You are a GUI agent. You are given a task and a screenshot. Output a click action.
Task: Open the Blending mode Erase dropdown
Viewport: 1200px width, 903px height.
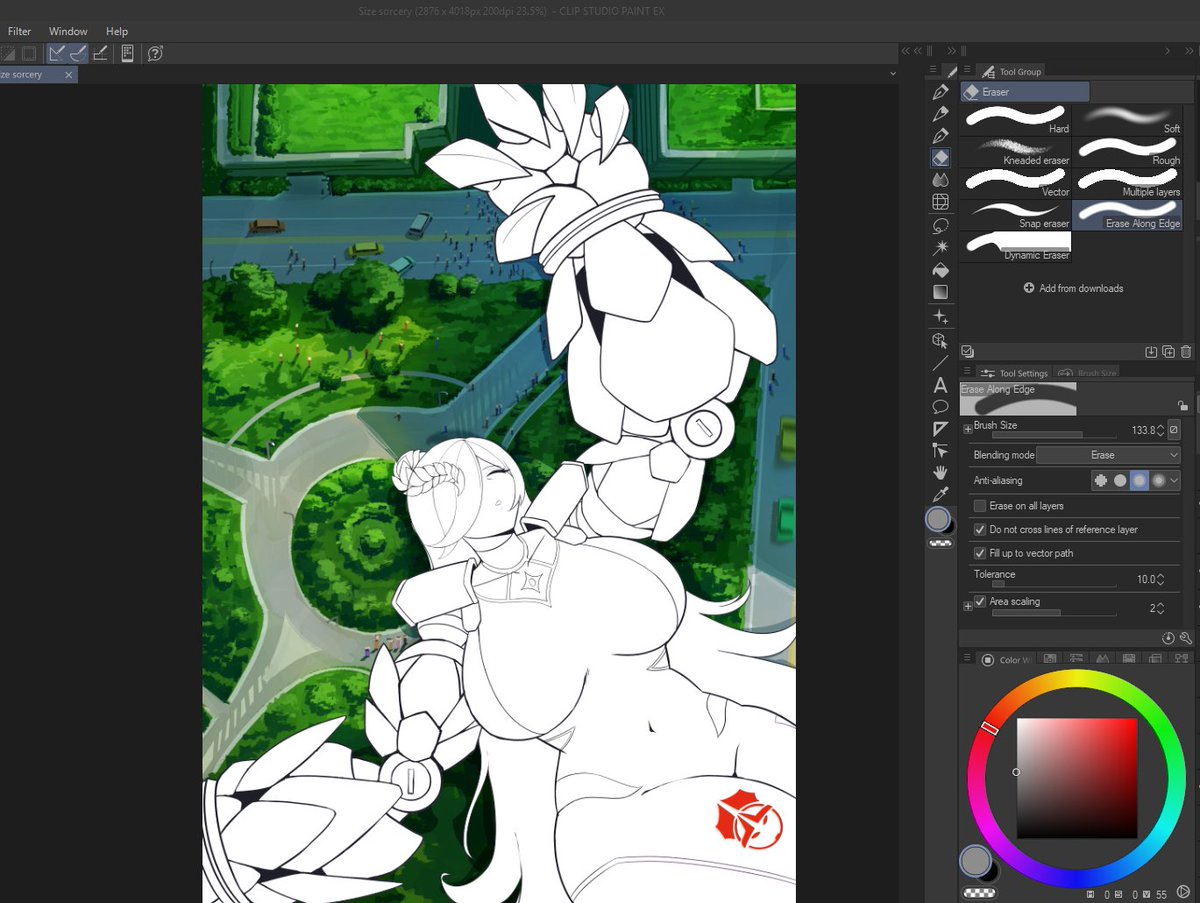coord(1109,455)
